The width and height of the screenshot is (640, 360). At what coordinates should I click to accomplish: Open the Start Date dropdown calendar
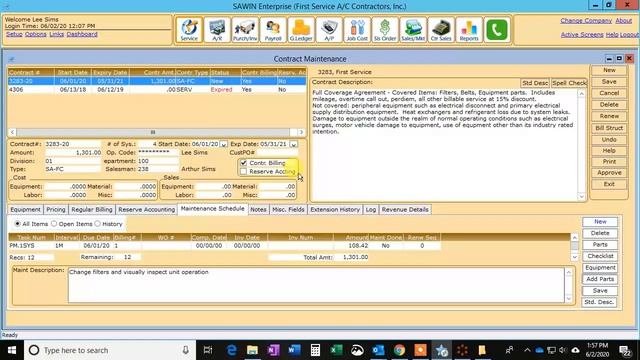(x=224, y=144)
